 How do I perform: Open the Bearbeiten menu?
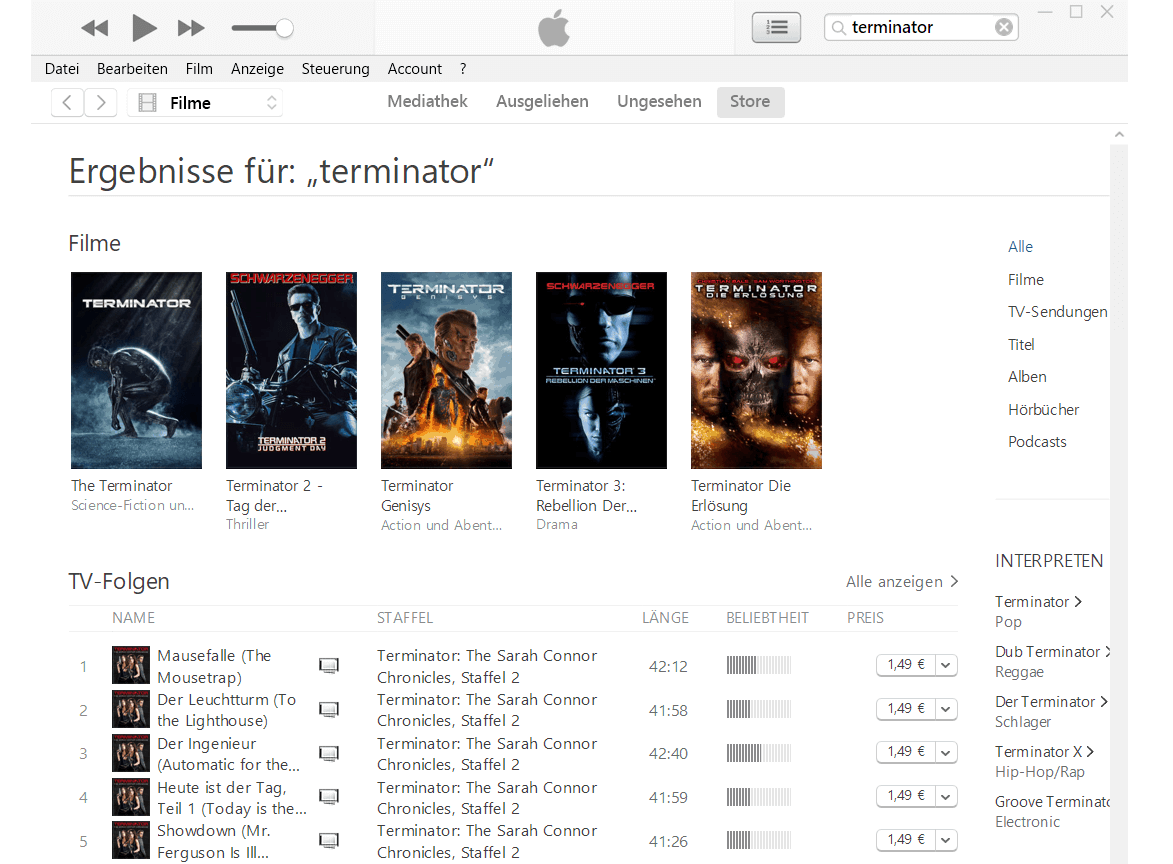tap(132, 69)
